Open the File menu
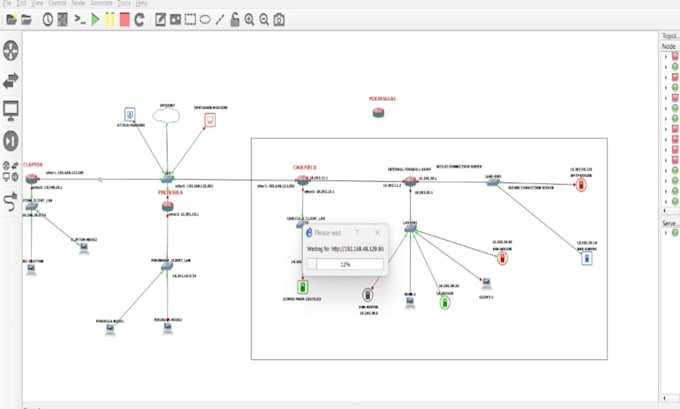 coord(7,3)
